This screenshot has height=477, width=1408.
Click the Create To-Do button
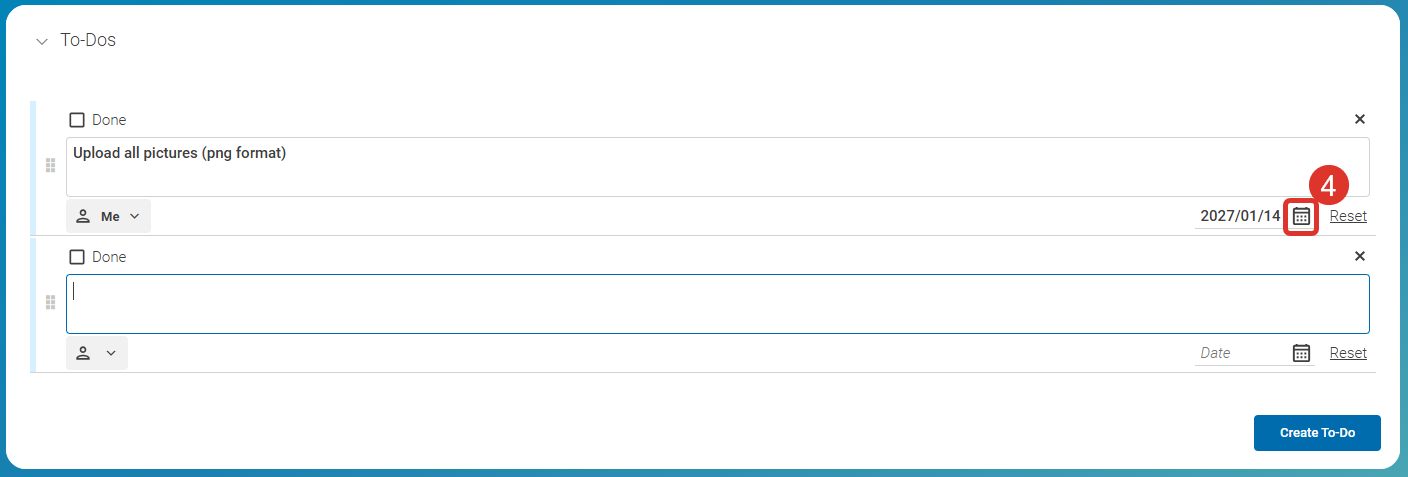coord(1317,433)
